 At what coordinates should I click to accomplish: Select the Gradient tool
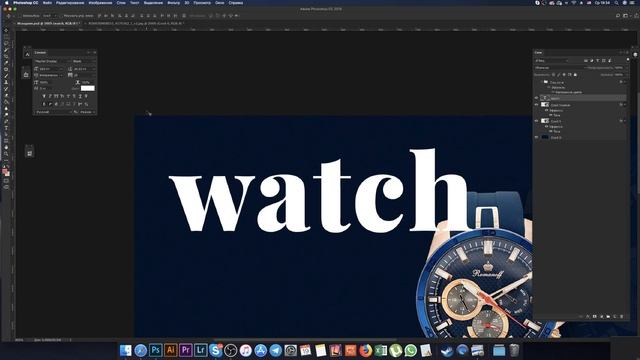(6, 102)
